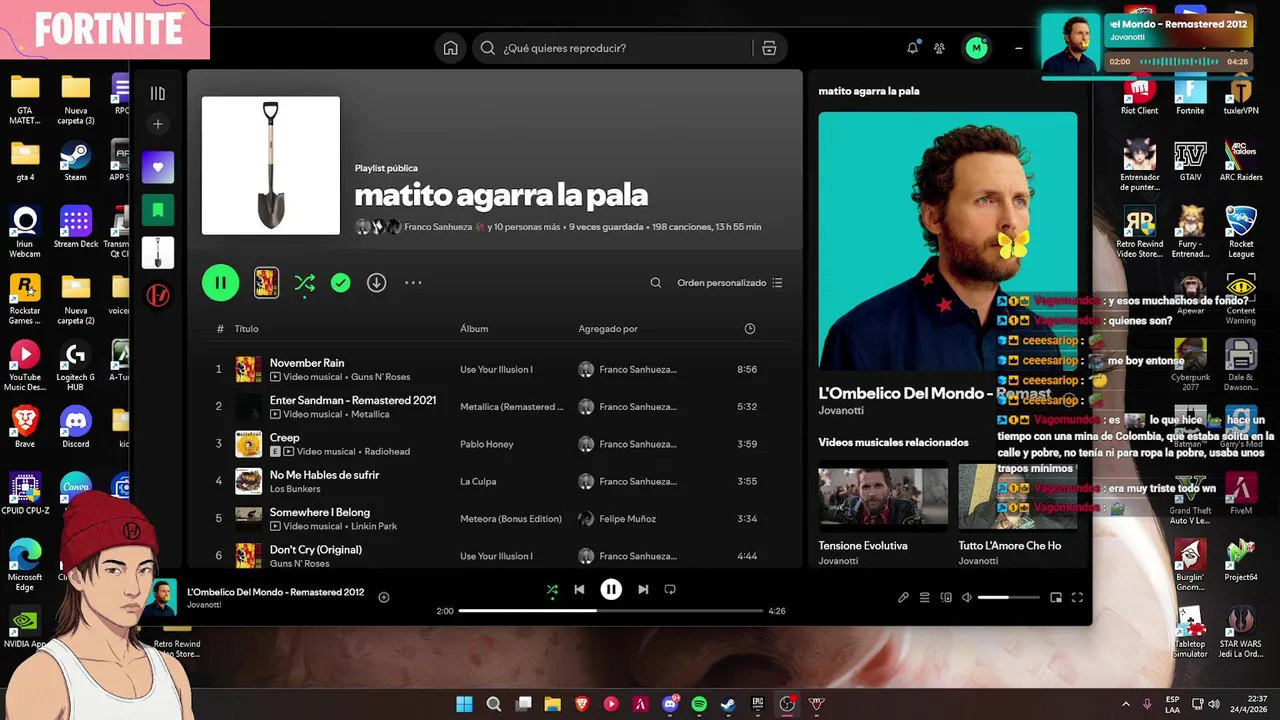The width and height of the screenshot is (1280, 720).
Task: Open the profile avatar M menu
Action: point(976,48)
